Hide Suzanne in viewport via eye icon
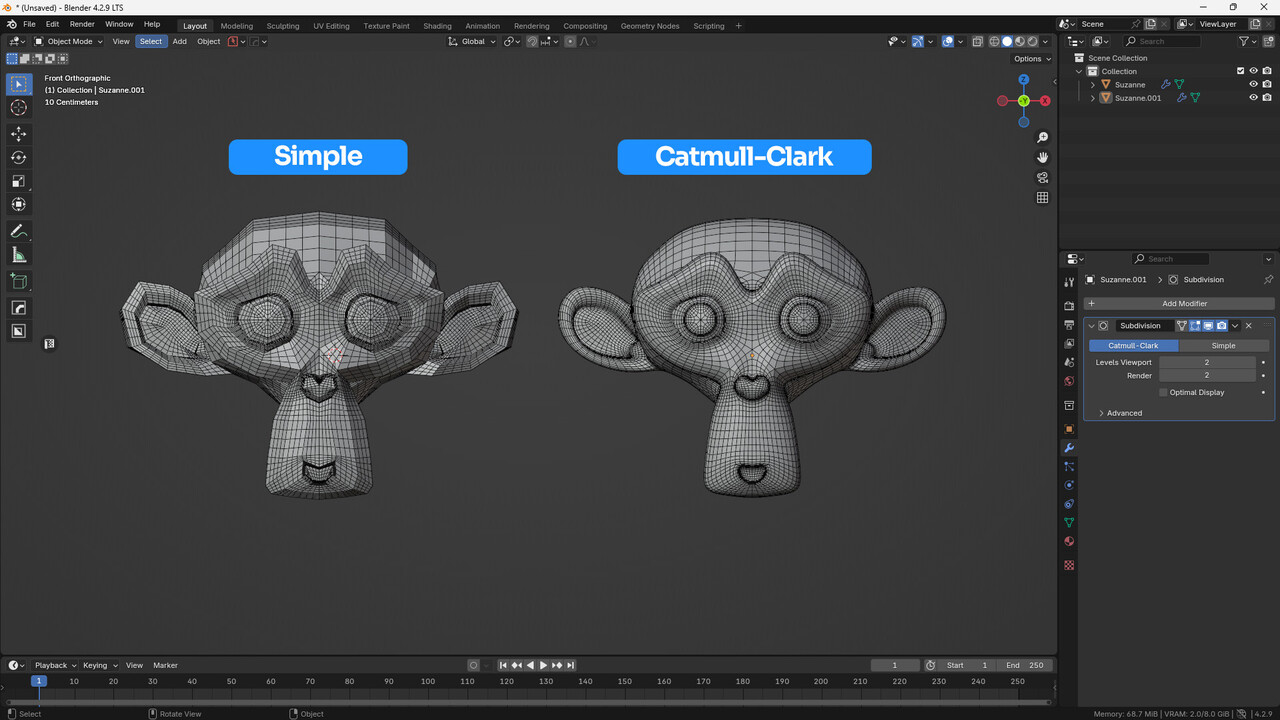The width and height of the screenshot is (1280, 720). (1253, 84)
